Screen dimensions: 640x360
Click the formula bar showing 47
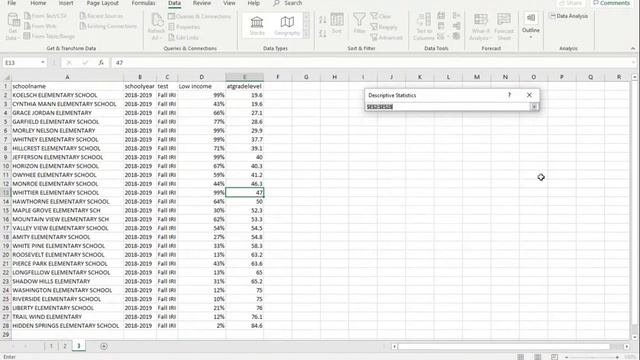(371, 62)
